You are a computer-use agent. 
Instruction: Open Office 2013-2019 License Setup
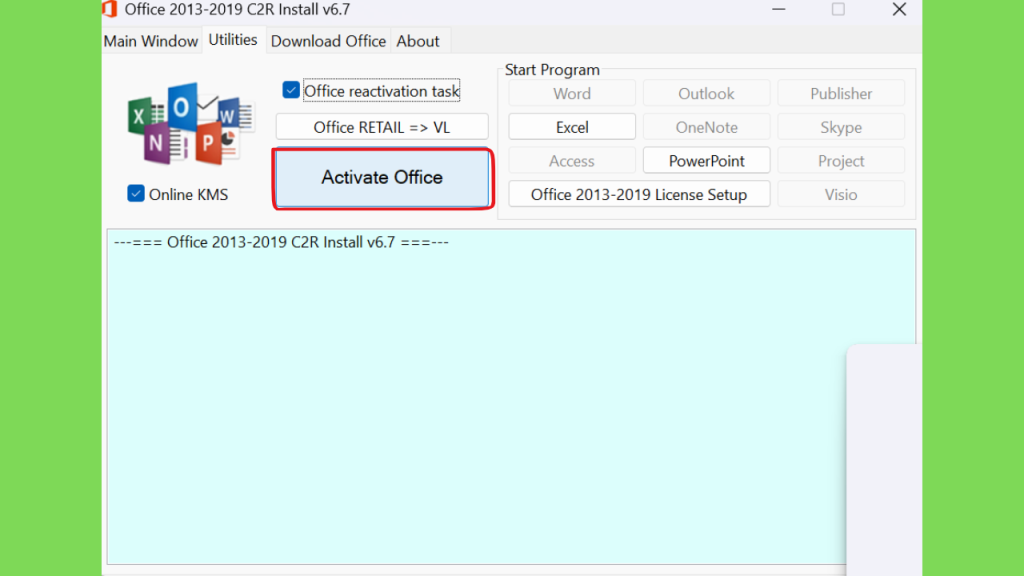pos(639,195)
